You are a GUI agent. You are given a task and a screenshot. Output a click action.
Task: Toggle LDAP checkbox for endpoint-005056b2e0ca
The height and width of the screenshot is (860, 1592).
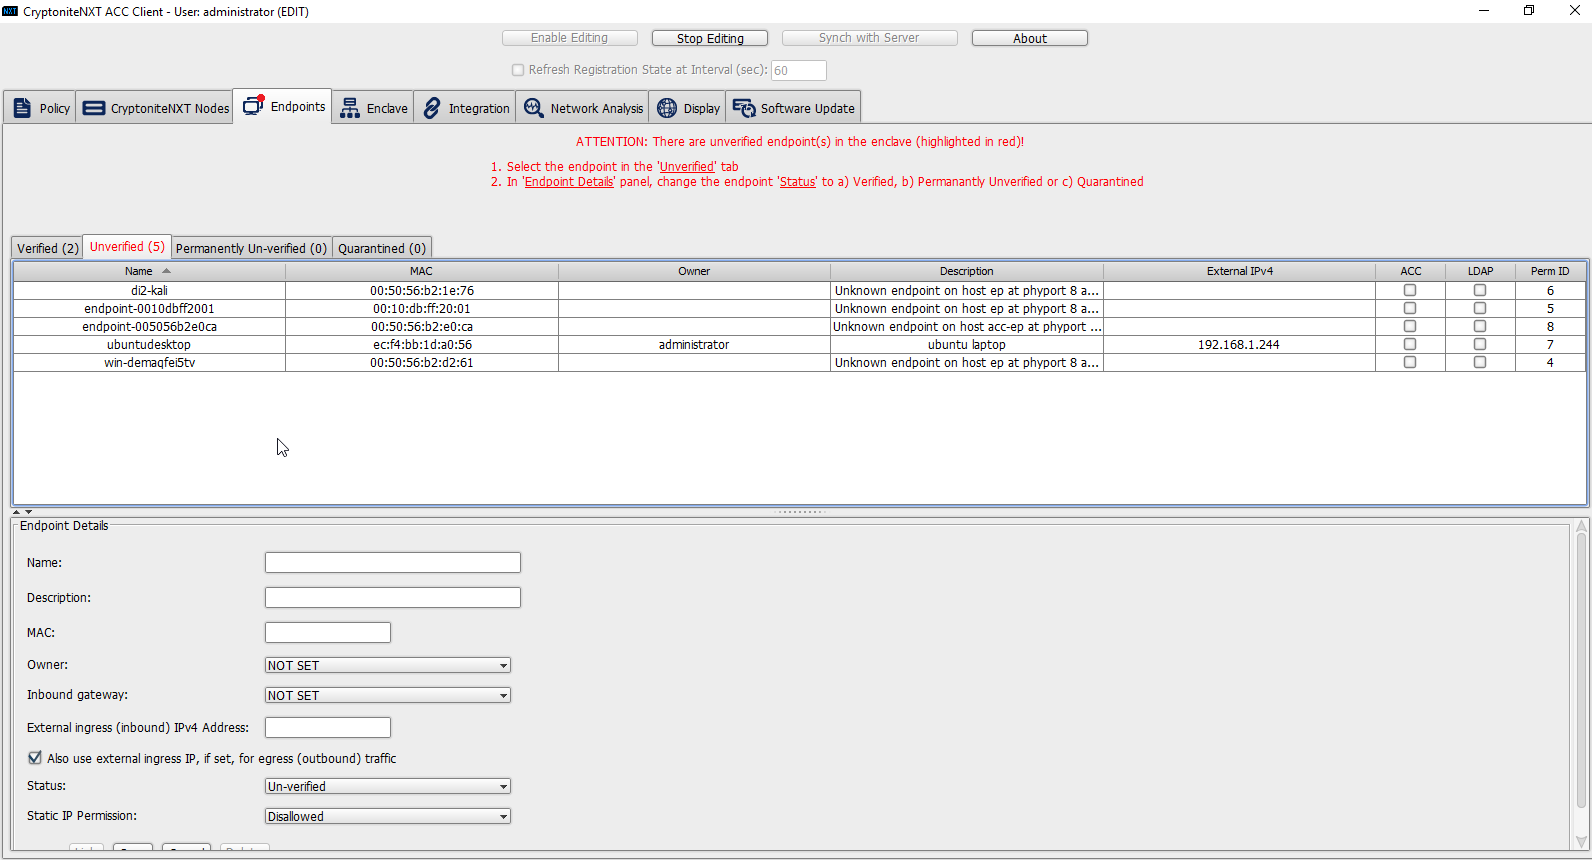[1480, 326]
